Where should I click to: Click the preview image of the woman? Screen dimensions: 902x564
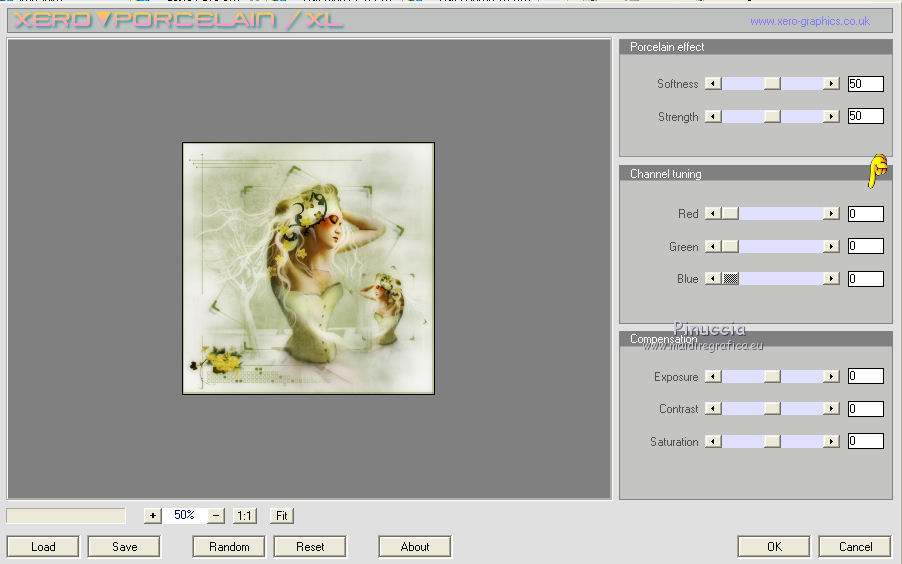308,268
